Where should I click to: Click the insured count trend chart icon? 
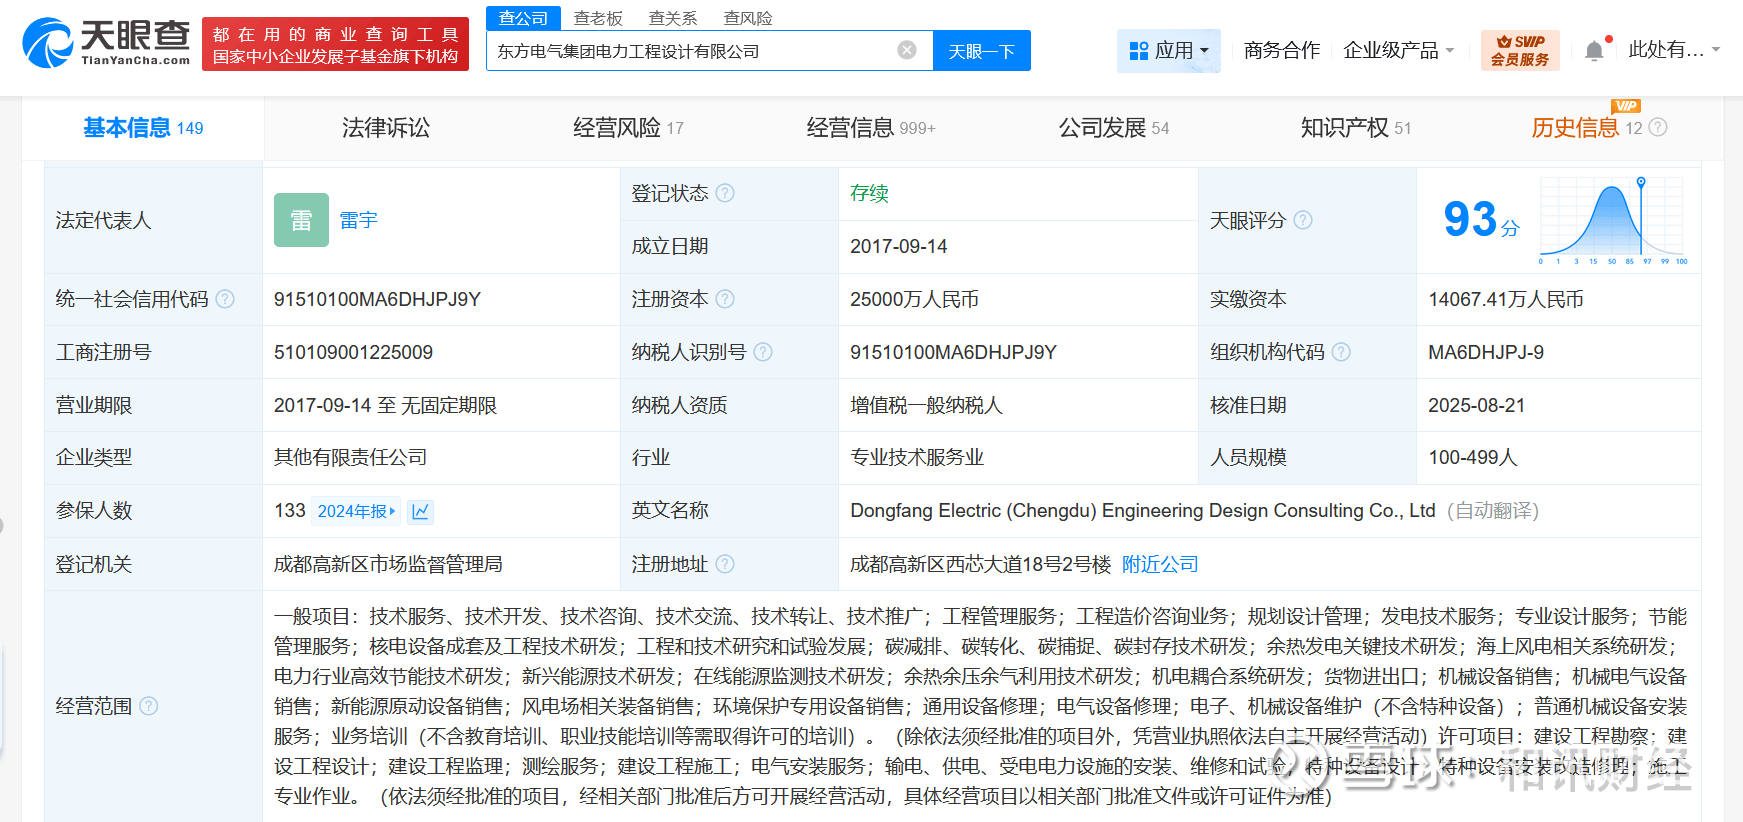coord(421,511)
